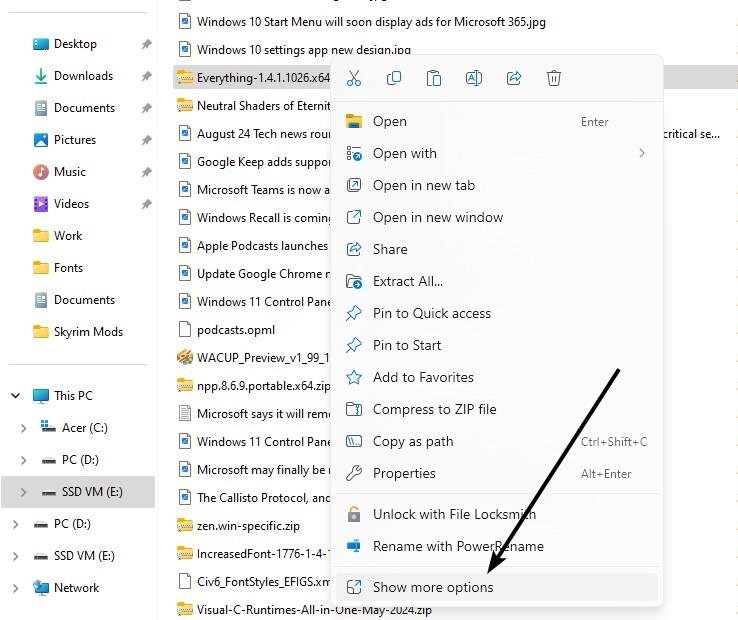Click the pin icon beside Videos
Viewport: 738px width, 620px height.
146,204
